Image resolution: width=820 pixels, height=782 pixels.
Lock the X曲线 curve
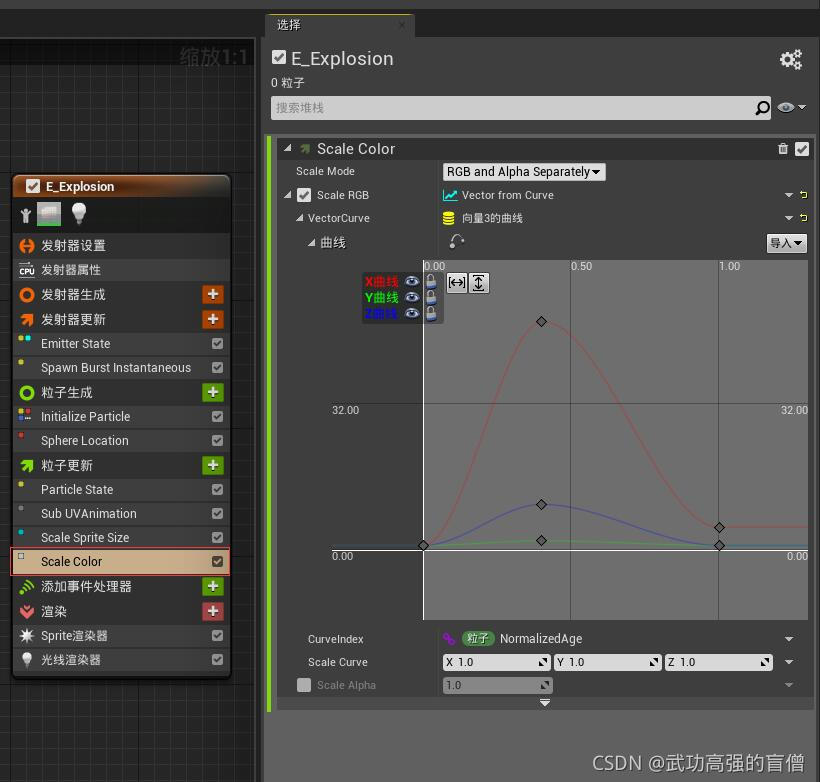click(431, 281)
